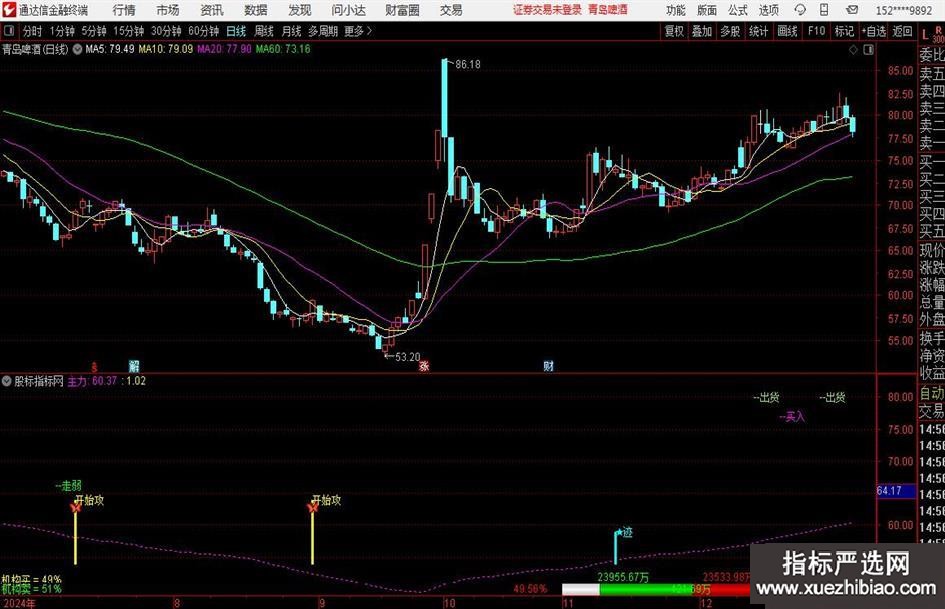Click the 画线 drawing button
Viewport: 945px width, 609px height.
pyautogui.click(x=787, y=31)
